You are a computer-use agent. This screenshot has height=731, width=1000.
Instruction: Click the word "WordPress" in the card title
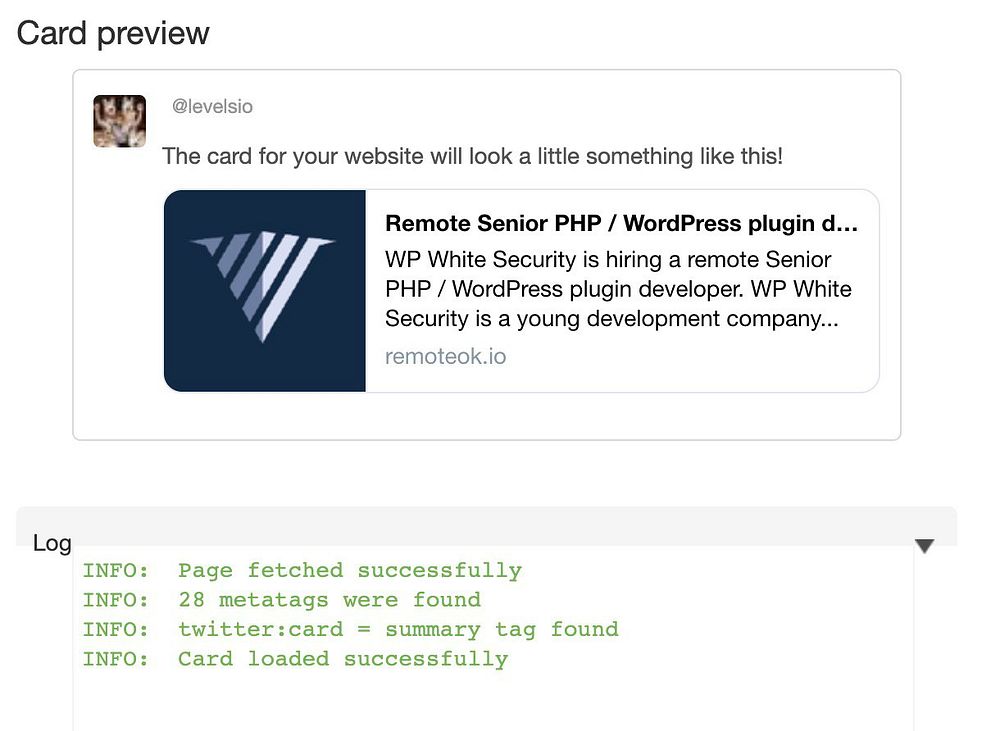684,223
